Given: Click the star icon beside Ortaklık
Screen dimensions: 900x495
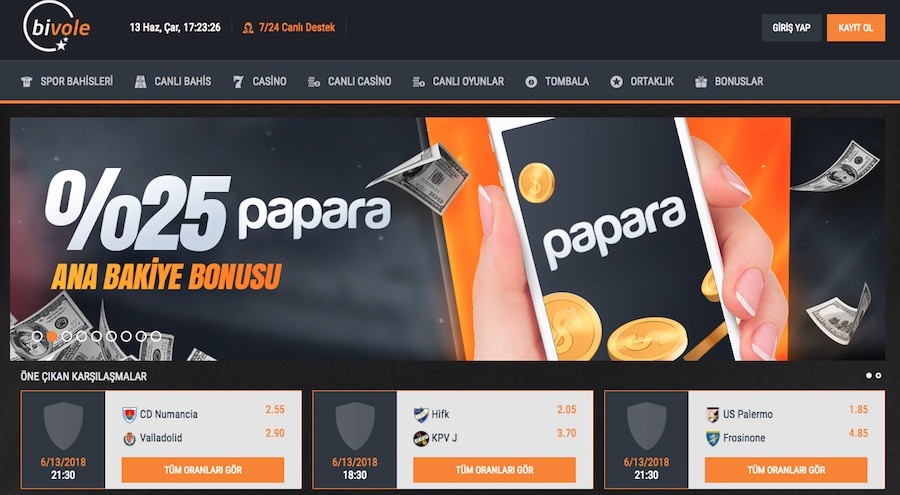Looking at the screenshot, I should (616, 82).
